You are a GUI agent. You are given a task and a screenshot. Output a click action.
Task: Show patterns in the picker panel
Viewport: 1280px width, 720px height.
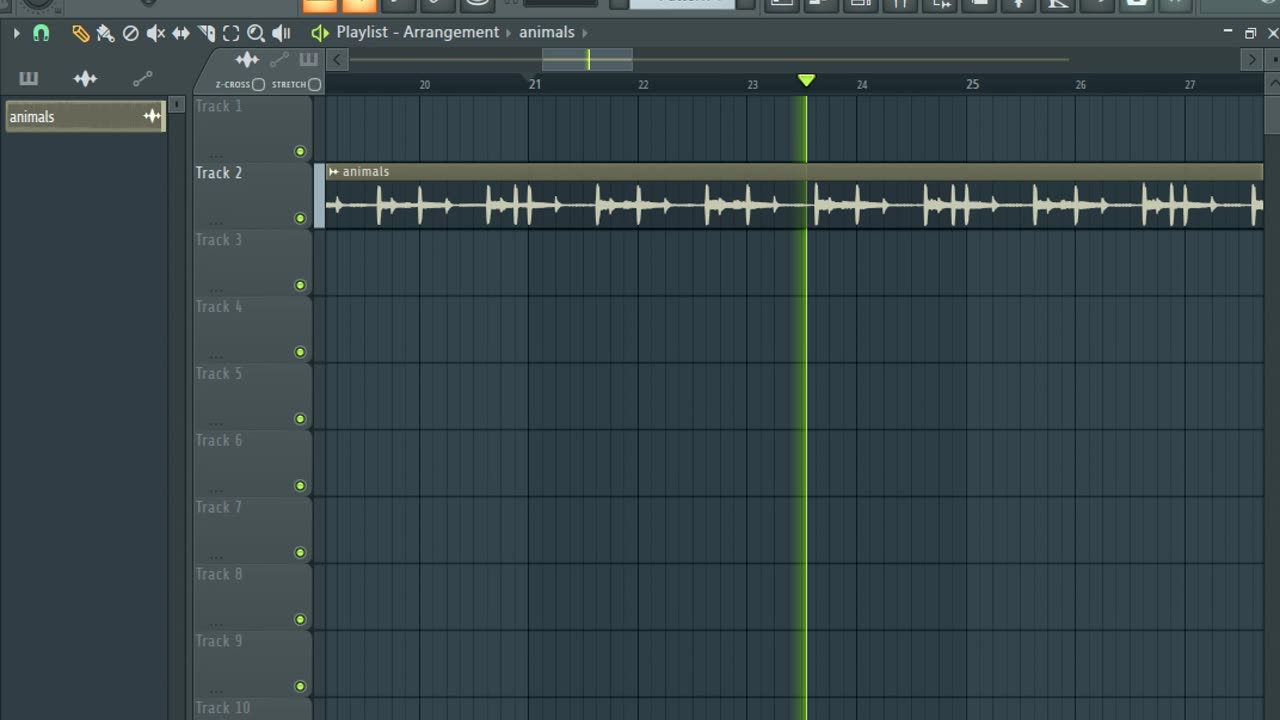click(28, 78)
